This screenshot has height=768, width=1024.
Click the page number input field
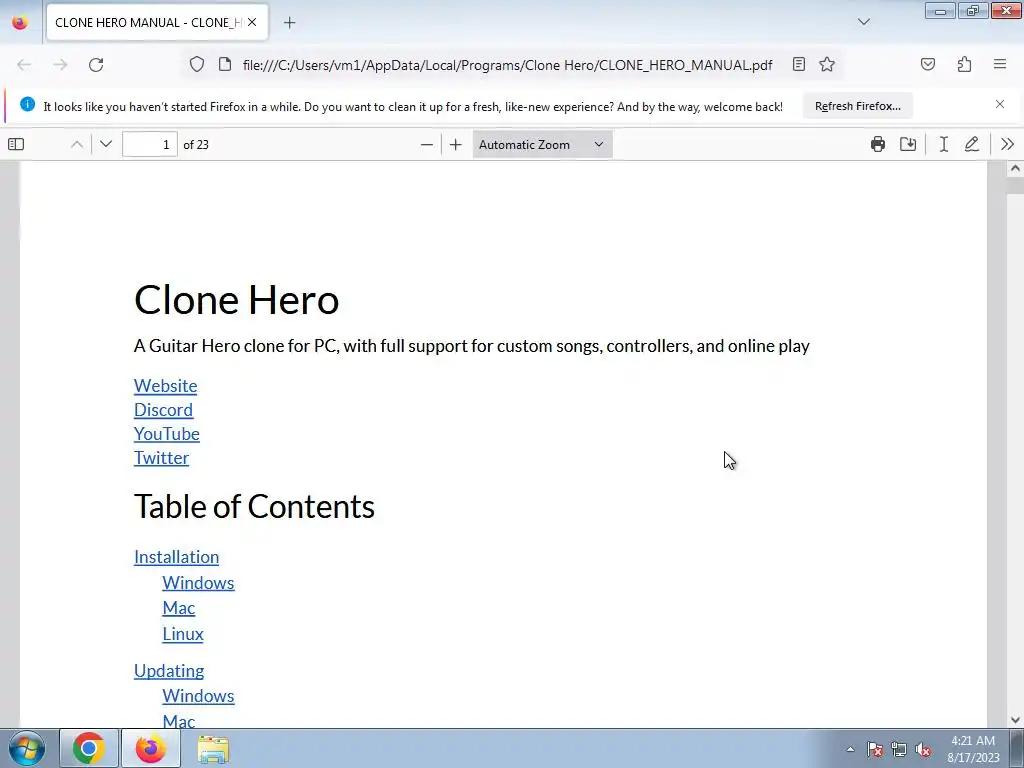150,144
